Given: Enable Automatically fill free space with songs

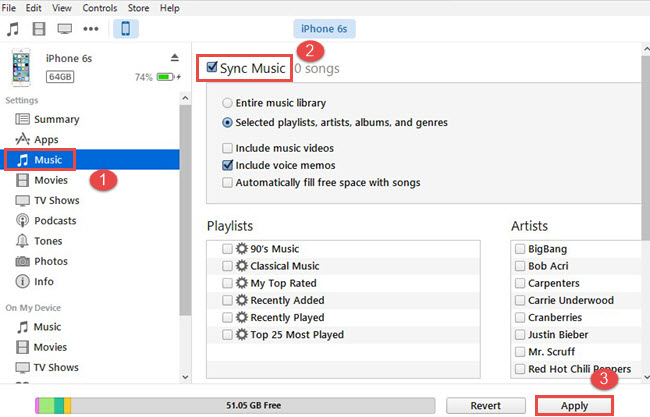Looking at the screenshot, I should (x=227, y=182).
